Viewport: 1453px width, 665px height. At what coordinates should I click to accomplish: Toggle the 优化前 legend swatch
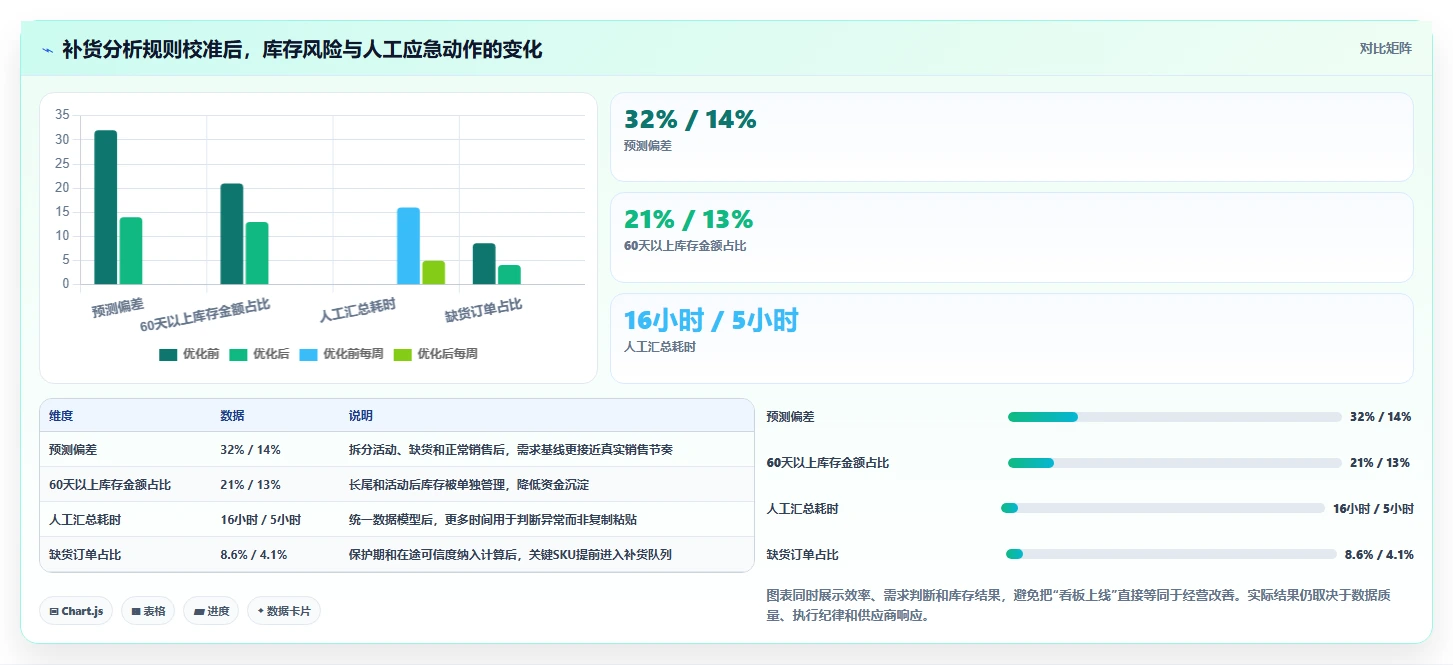pyautogui.click(x=167, y=354)
